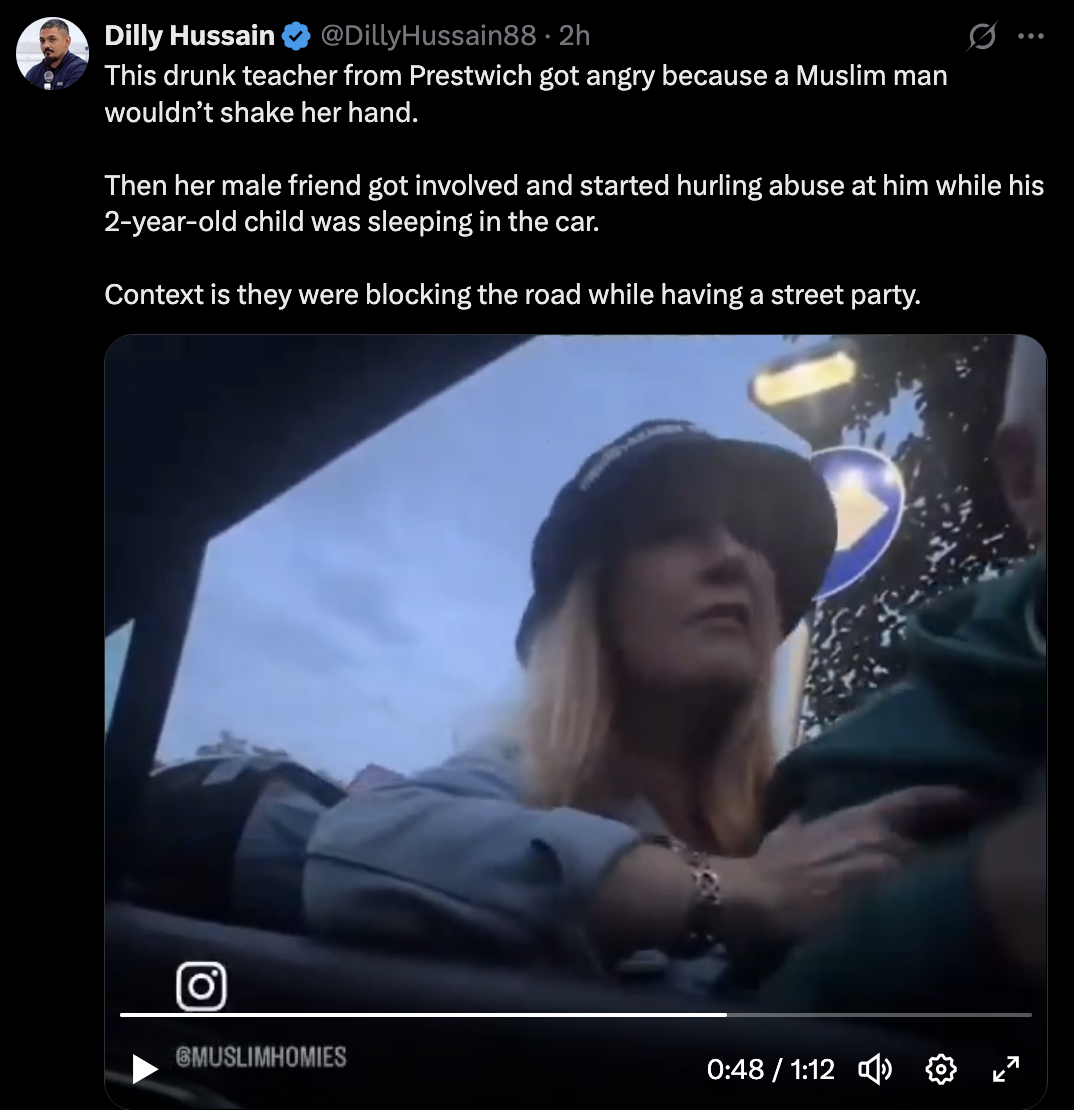Click the Dilly Hussain display name
This screenshot has height=1110, width=1074.
tap(190, 35)
